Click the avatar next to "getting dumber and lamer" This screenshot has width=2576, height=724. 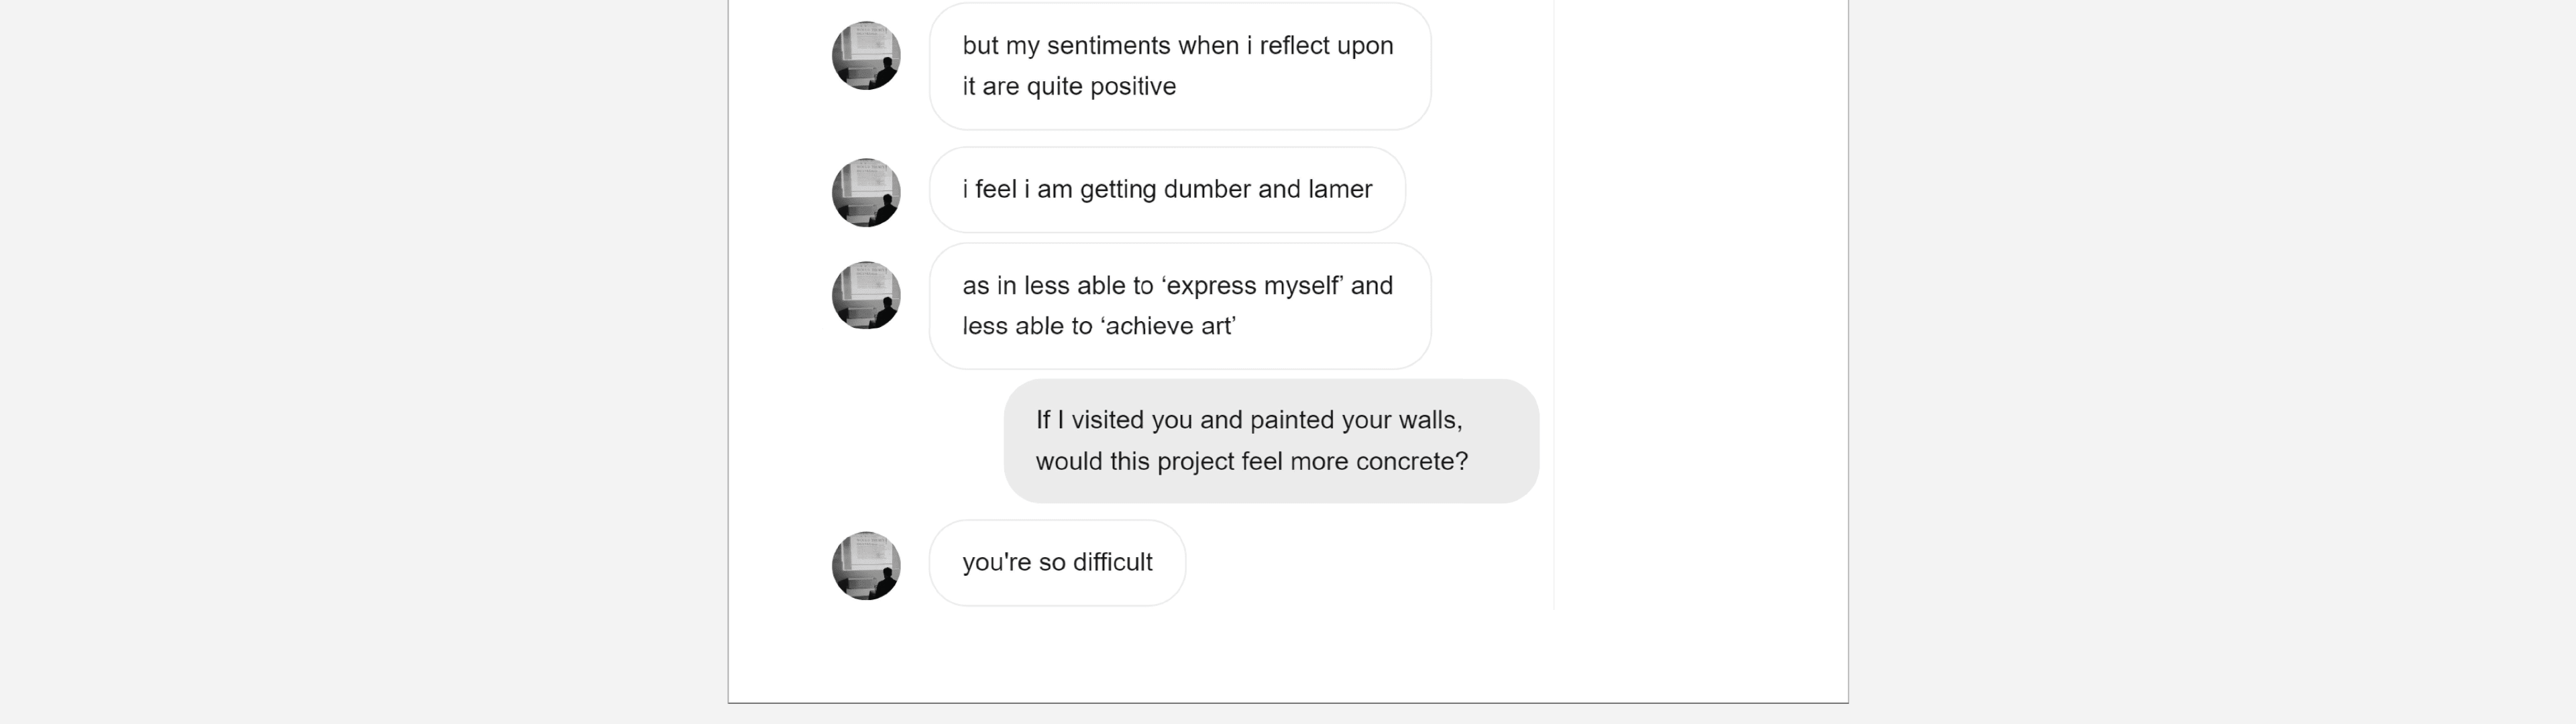(x=866, y=192)
